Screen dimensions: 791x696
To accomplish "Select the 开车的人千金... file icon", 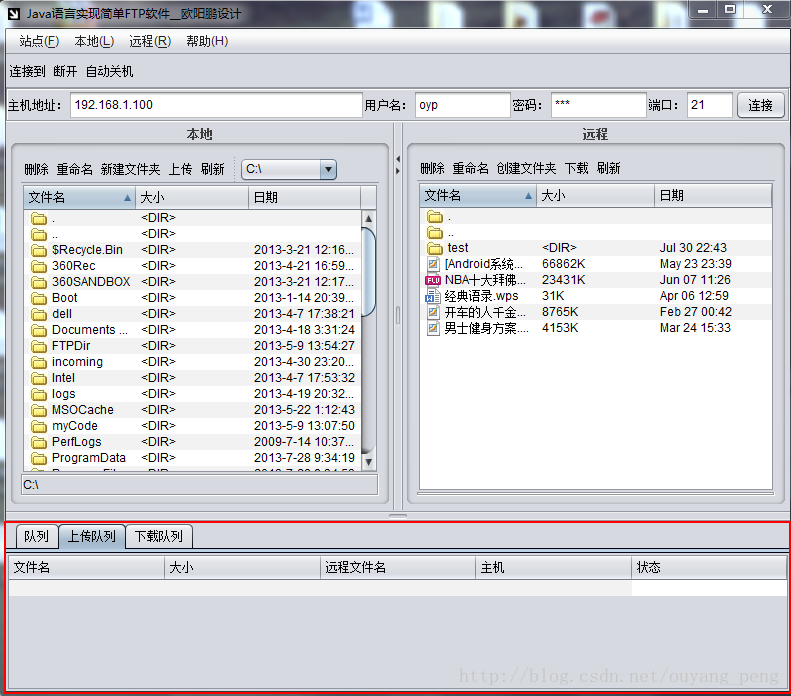I will [433, 312].
